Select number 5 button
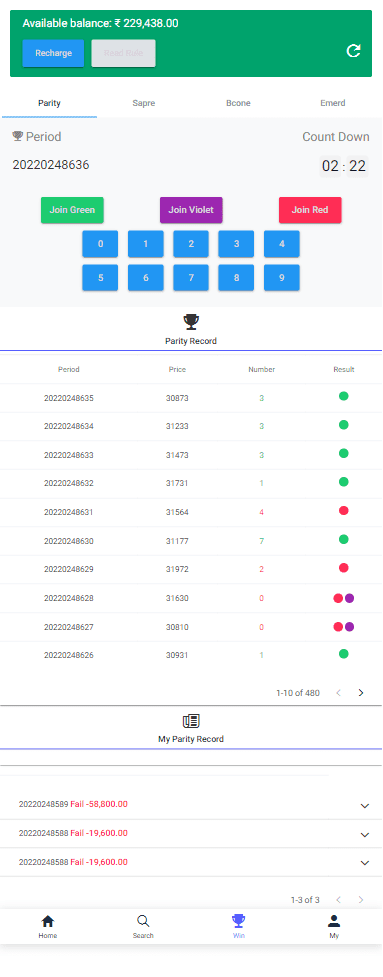383x977 pixels. [x=100, y=278]
